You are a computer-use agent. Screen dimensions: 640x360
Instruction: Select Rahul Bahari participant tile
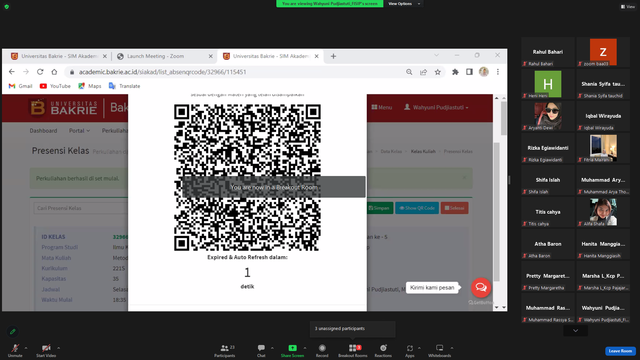coord(548,52)
